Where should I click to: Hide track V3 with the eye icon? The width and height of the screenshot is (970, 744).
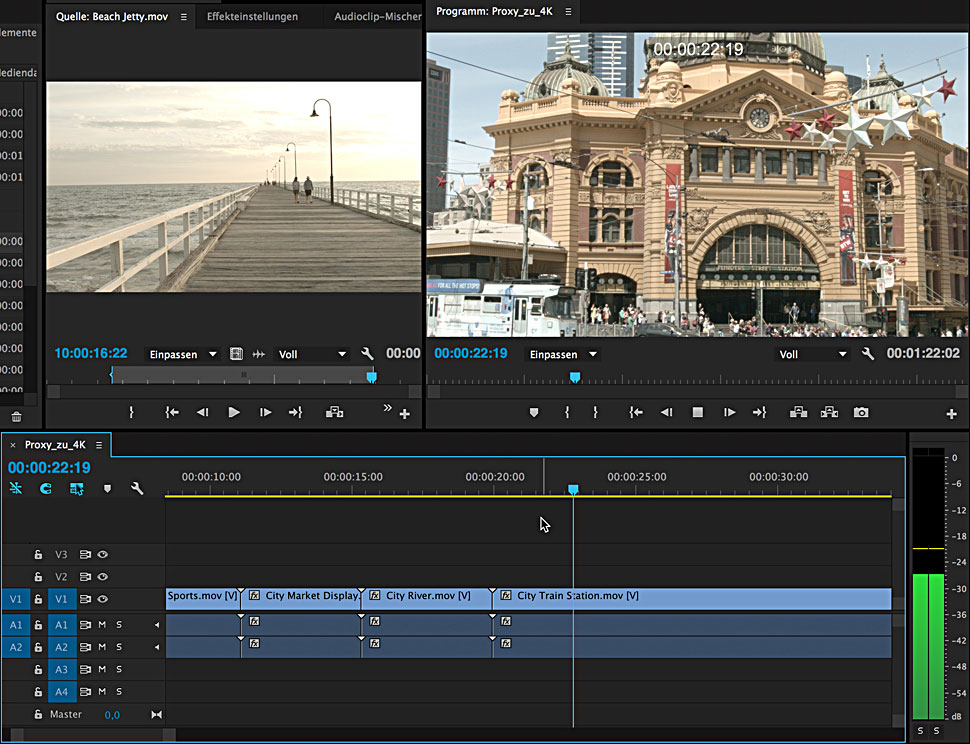coord(102,554)
